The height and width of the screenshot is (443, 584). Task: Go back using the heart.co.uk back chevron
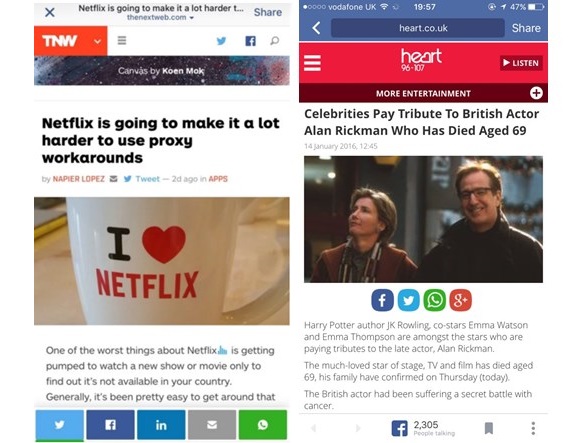316,28
